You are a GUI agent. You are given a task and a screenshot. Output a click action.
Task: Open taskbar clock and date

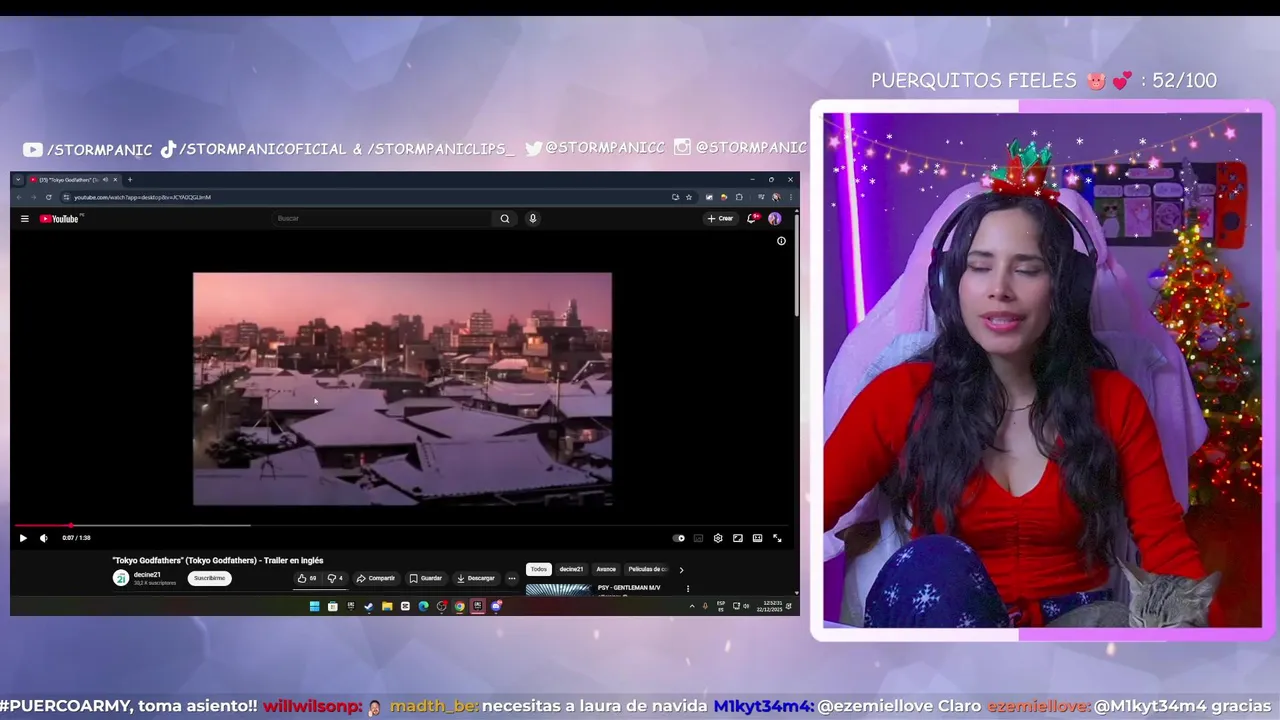click(772, 606)
